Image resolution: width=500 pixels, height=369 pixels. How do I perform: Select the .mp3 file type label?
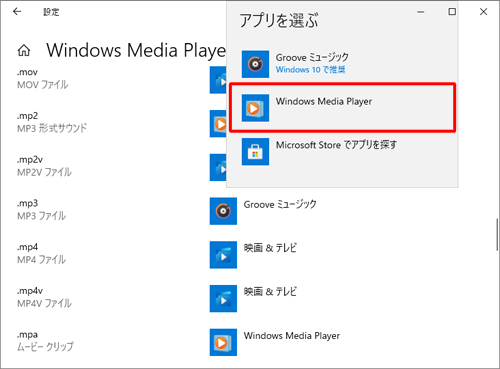28,203
